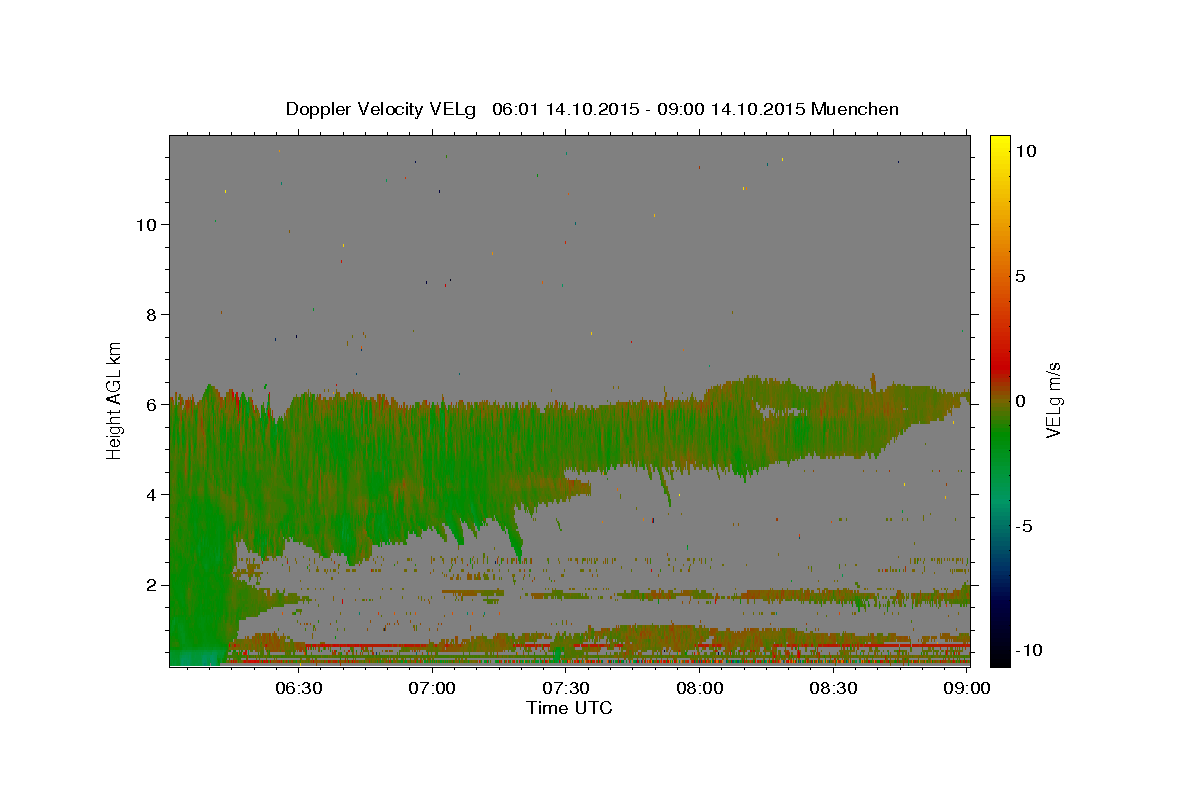This screenshot has width=1200, height=800.
Task: Click the height axis label 8
Action: [150, 314]
